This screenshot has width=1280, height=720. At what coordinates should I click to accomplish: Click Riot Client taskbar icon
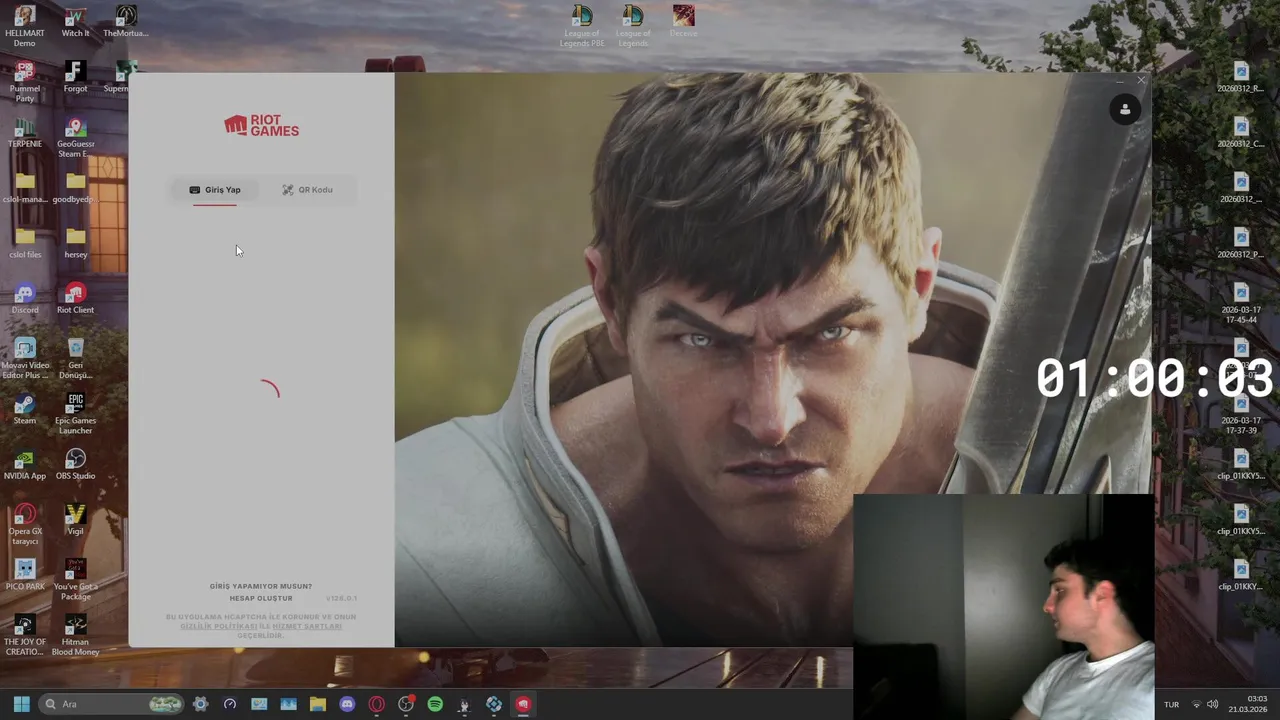pyautogui.click(x=523, y=704)
